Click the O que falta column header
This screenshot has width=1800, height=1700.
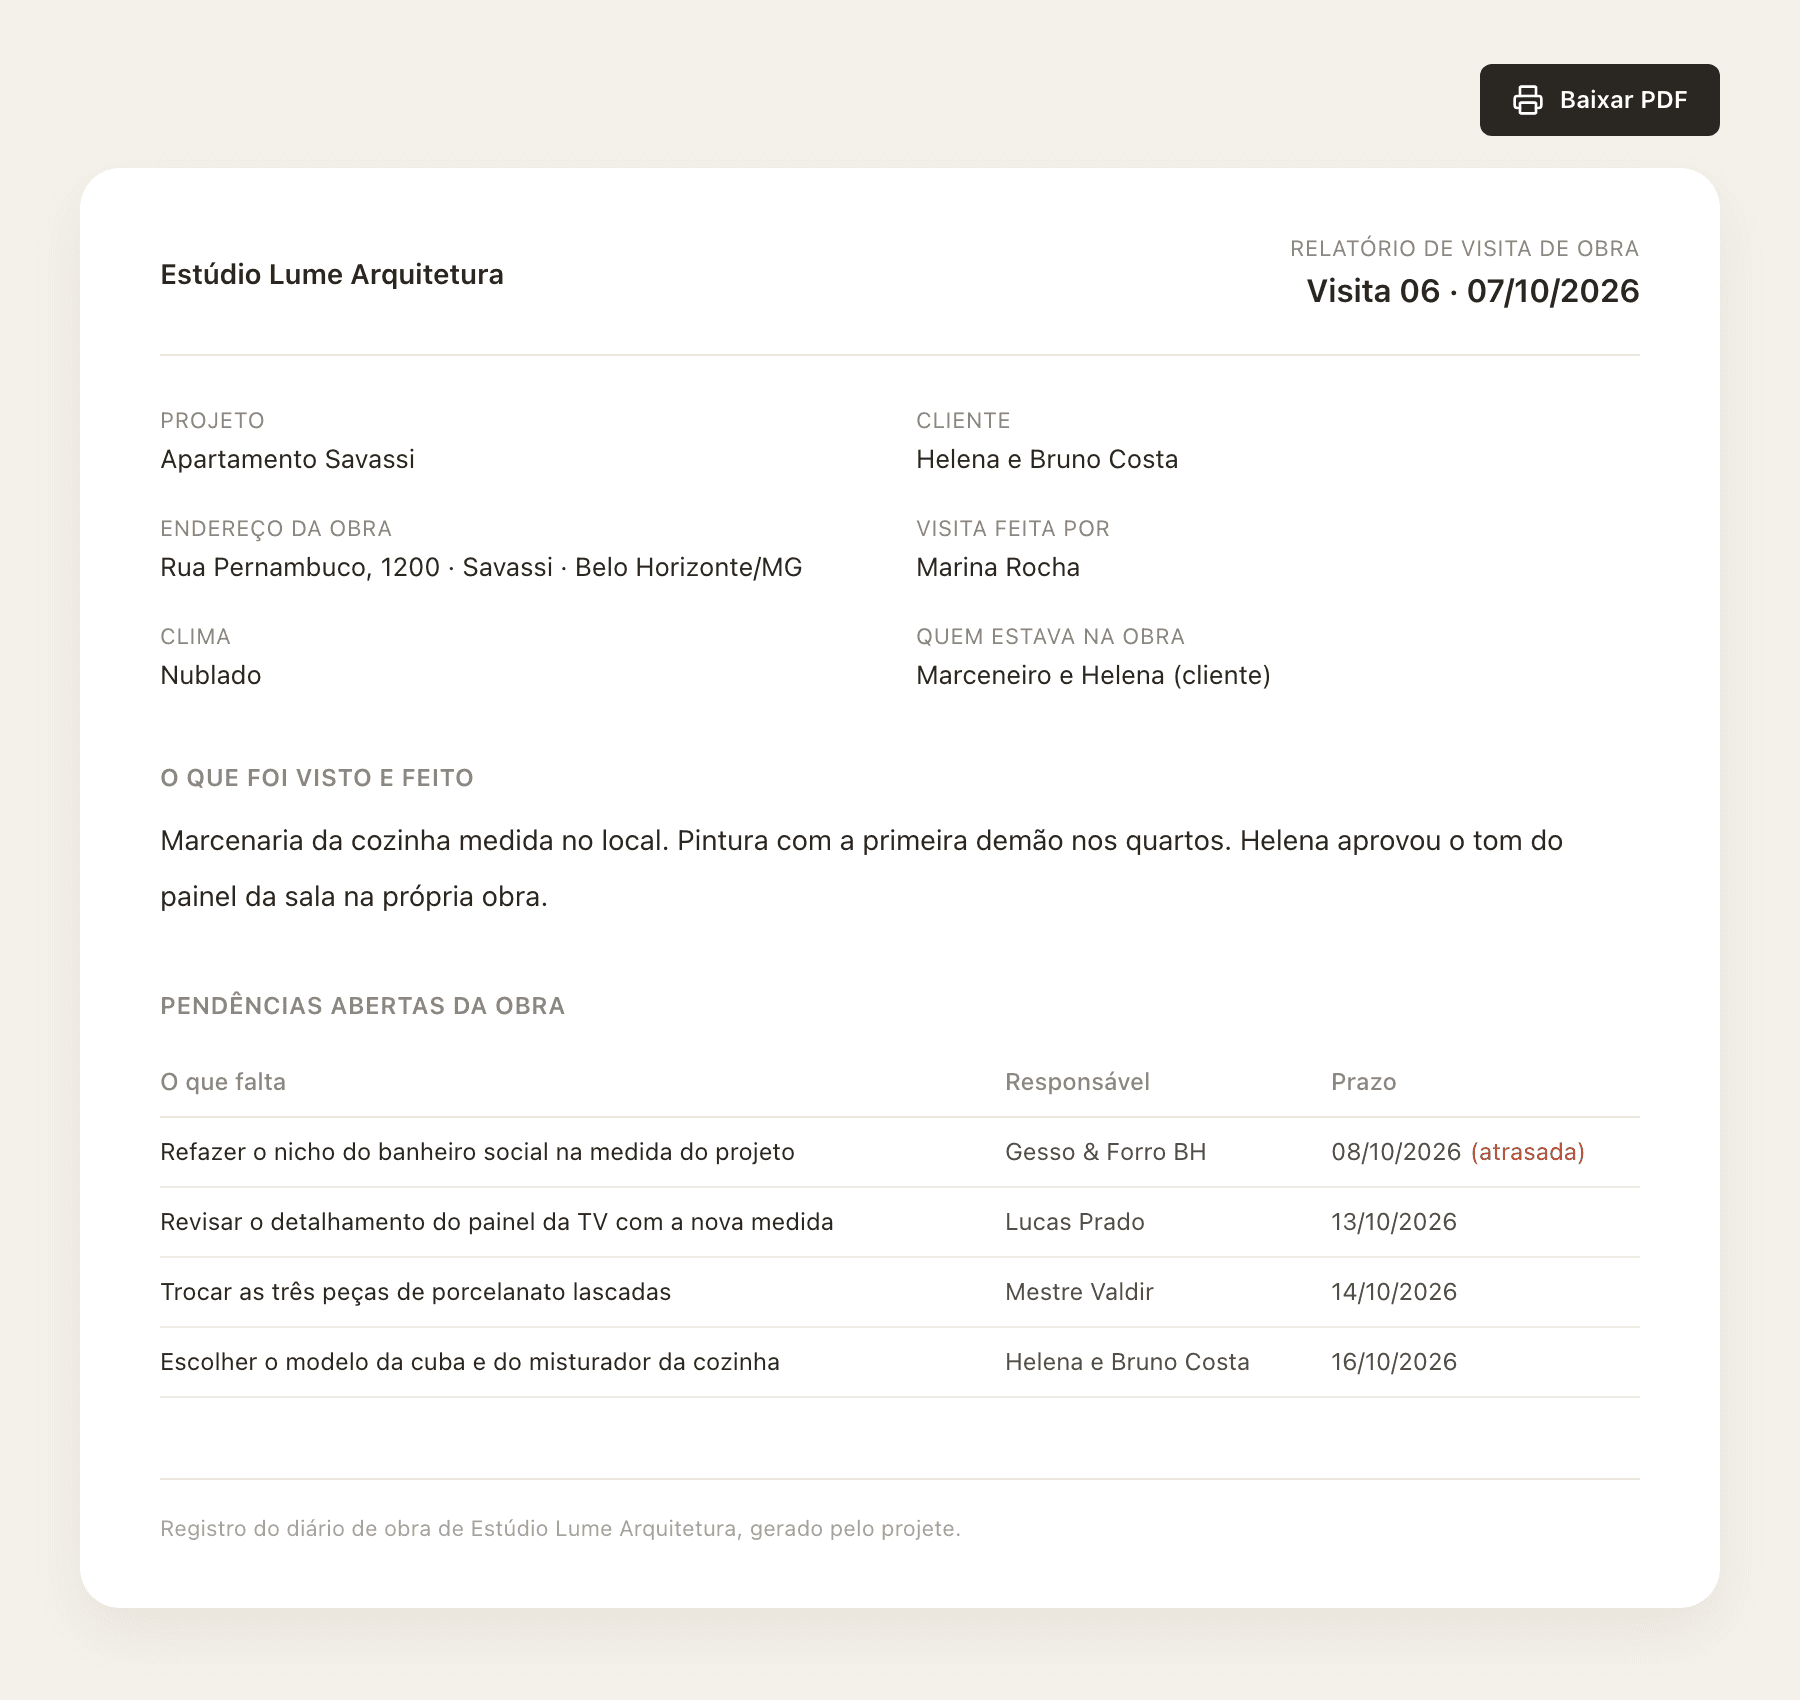pos(223,1082)
